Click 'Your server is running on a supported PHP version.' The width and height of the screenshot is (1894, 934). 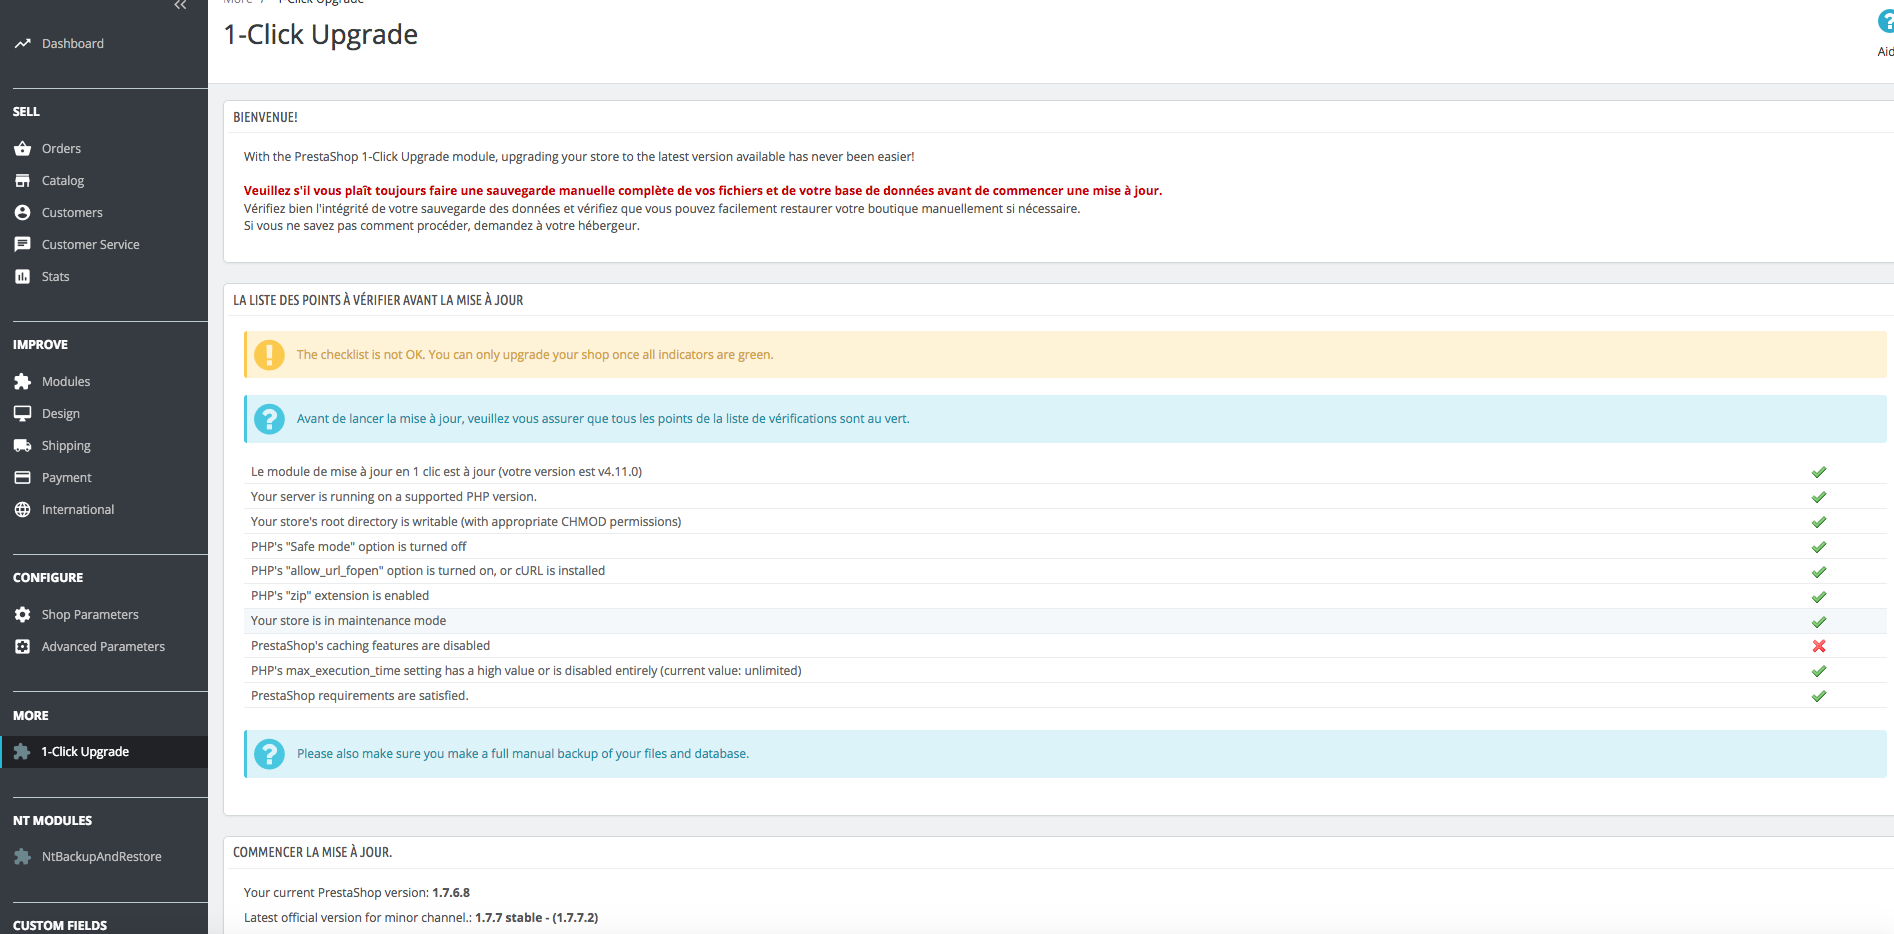pos(394,497)
